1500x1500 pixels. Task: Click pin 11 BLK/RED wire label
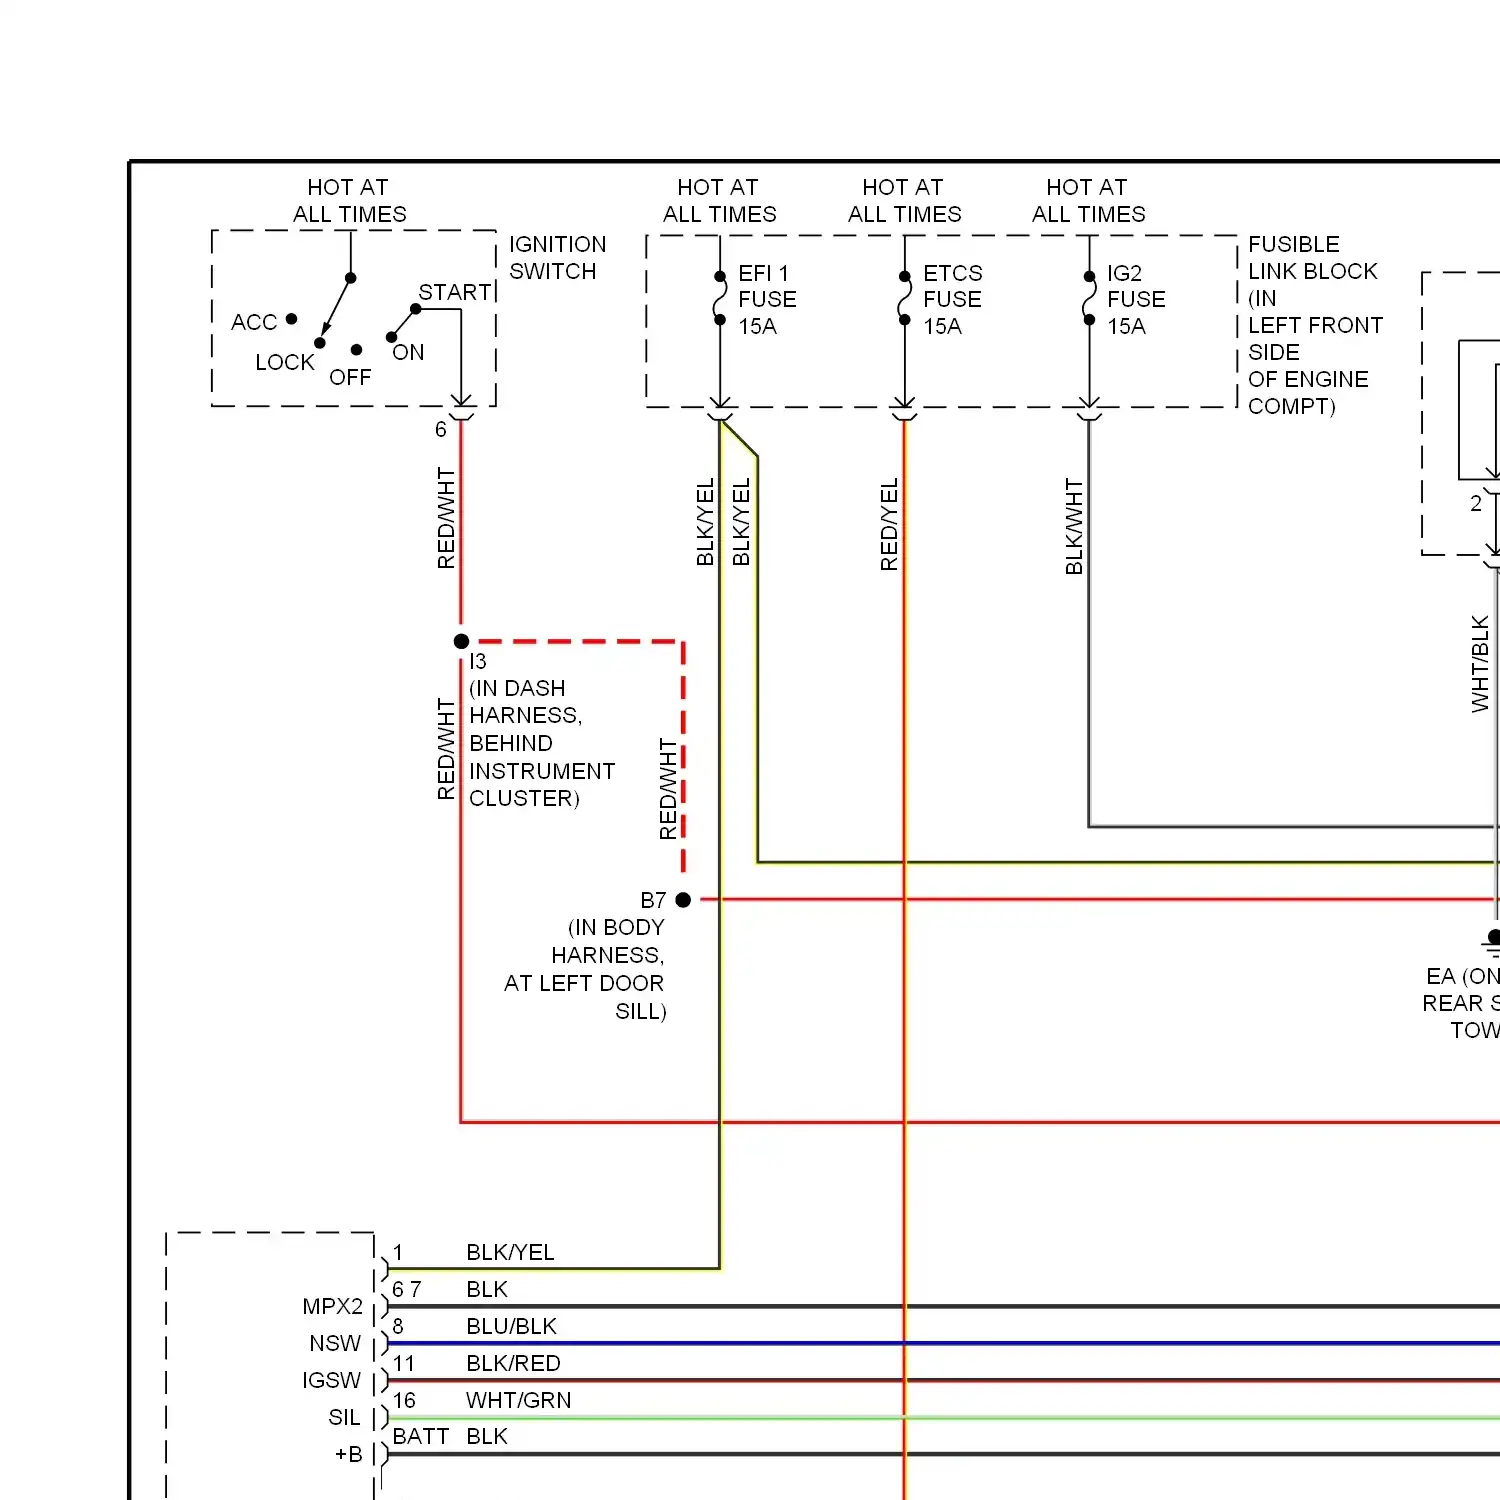(513, 1363)
